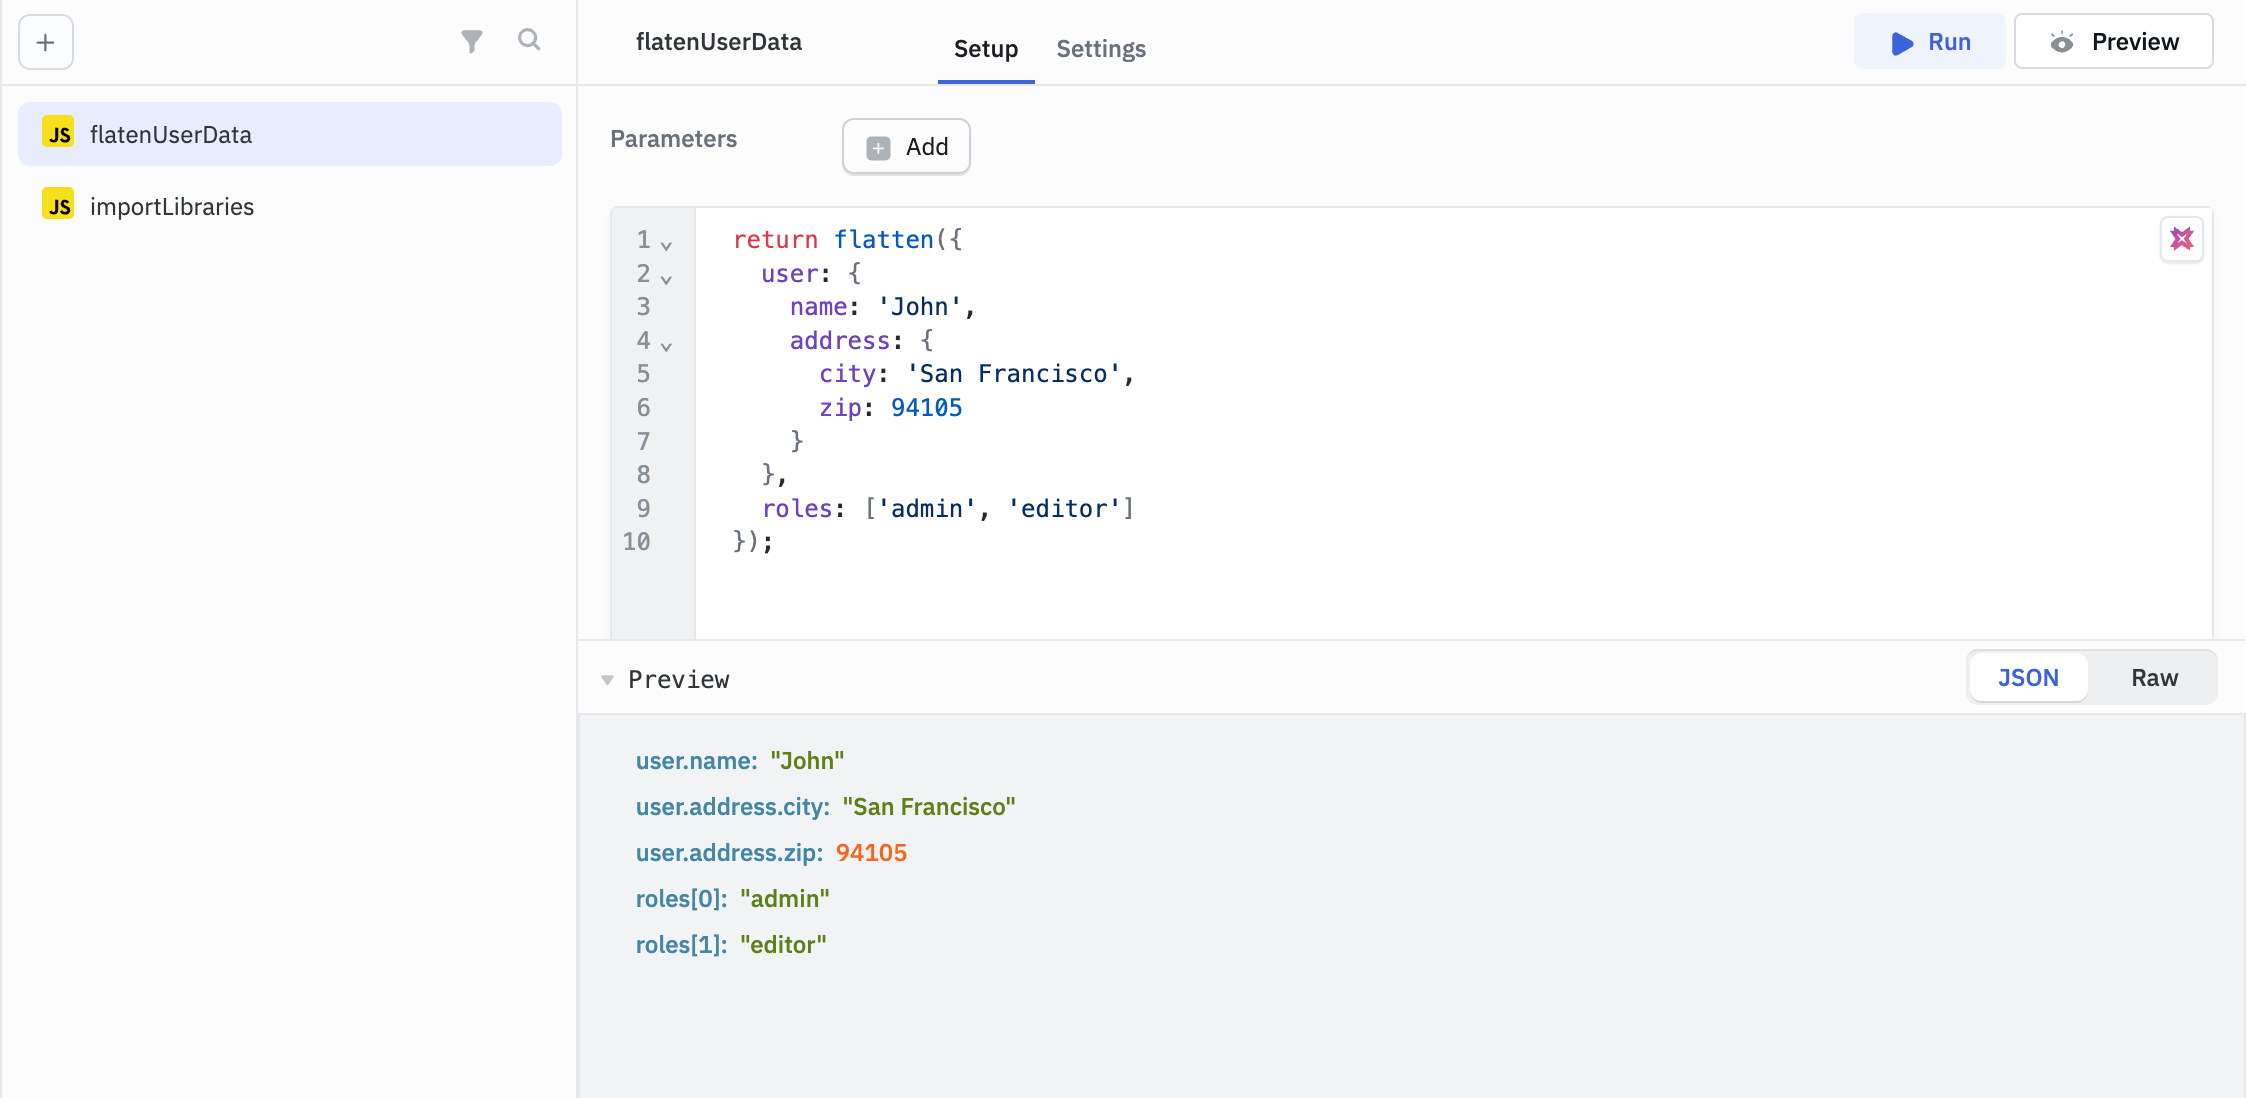The width and height of the screenshot is (2246, 1098).
Task: Add a new parameter with Add button
Action: click(906, 147)
